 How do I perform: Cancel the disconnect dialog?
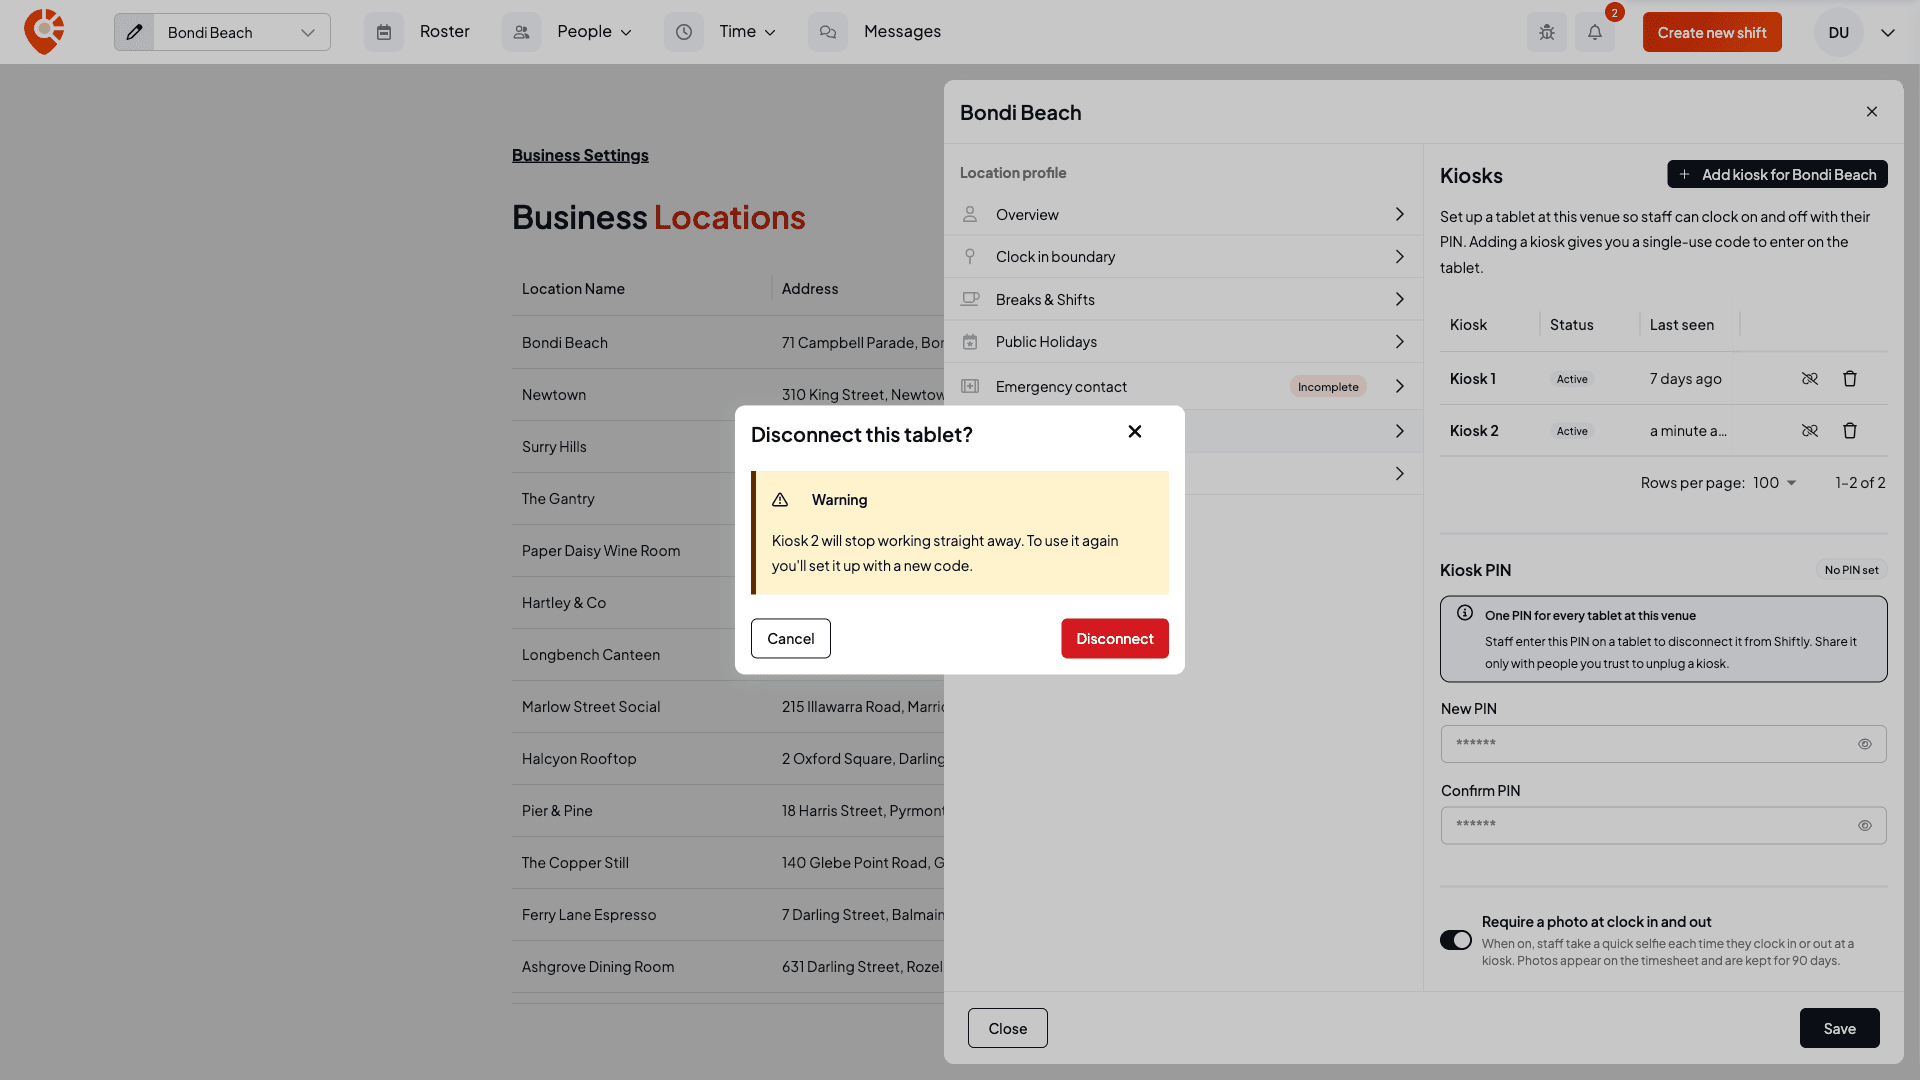pyautogui.click(x=791, y=639)
